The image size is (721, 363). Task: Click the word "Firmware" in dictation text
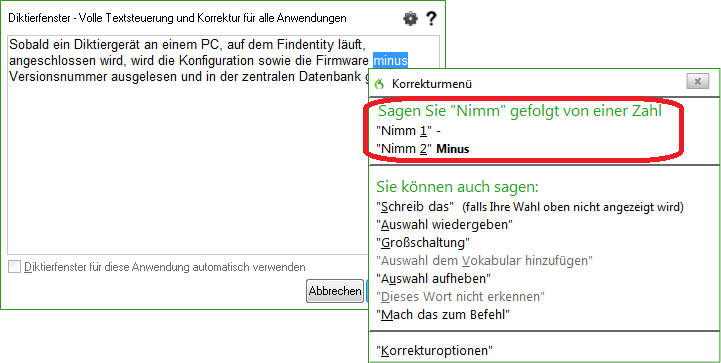pyautogui.click(x=344, y=60)
